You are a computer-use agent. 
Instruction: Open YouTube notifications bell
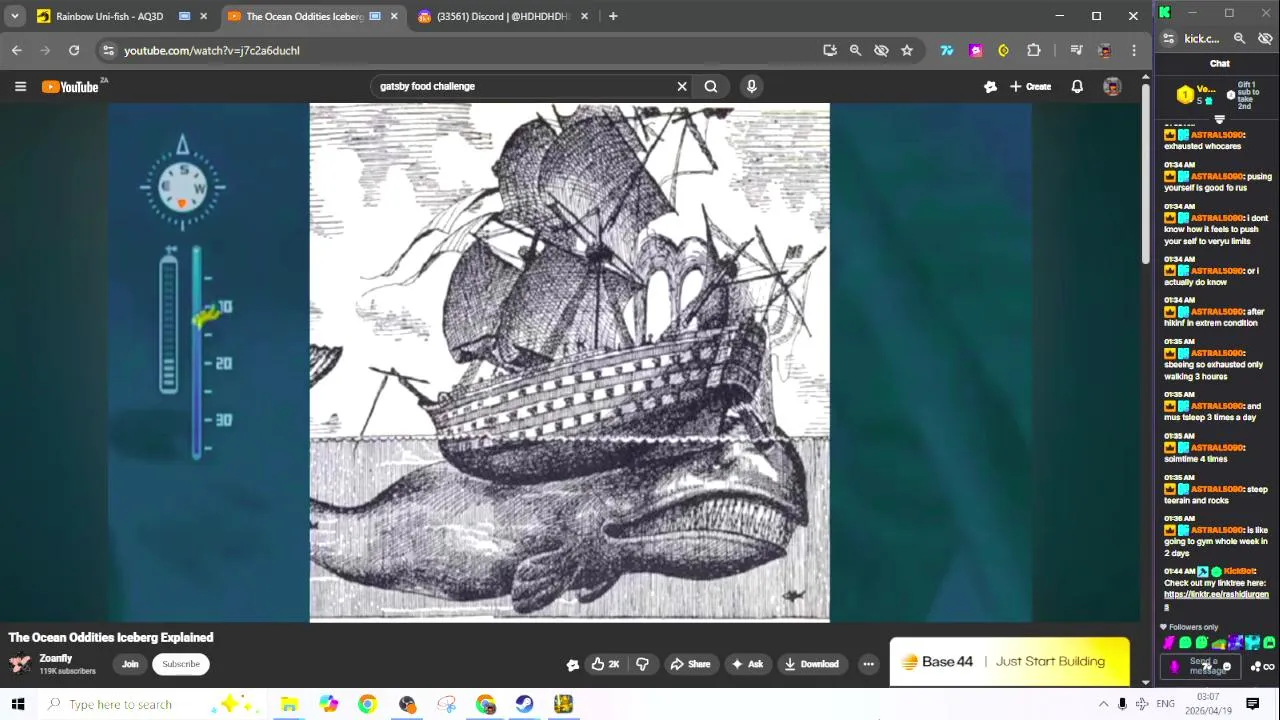(1077, 87)
